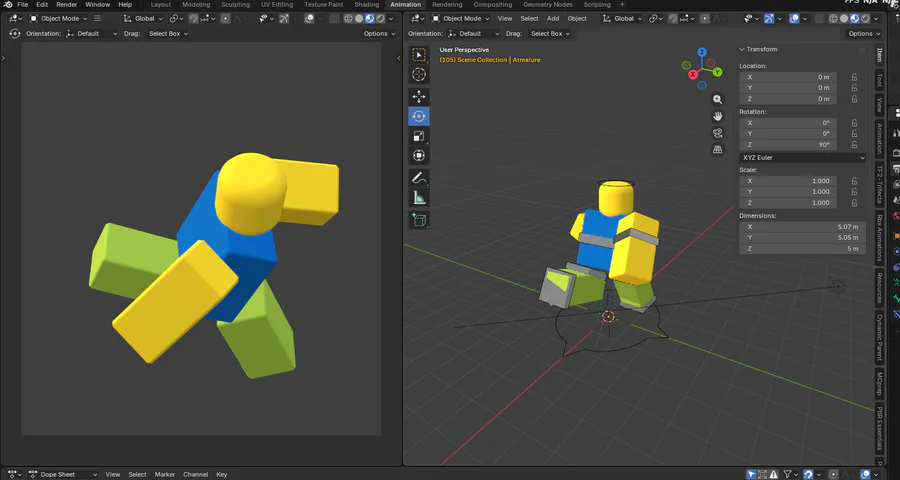Click the Scale Z 1.000 field
This screenshot has width=900, height=480.
788,203
